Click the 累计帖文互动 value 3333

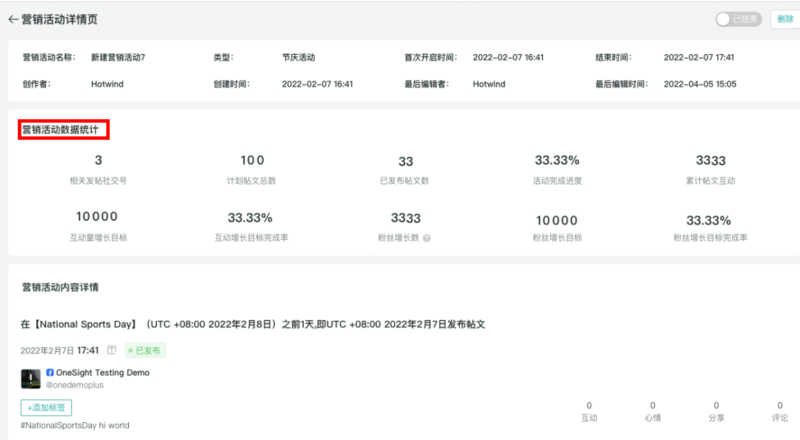tap(710, 160)
